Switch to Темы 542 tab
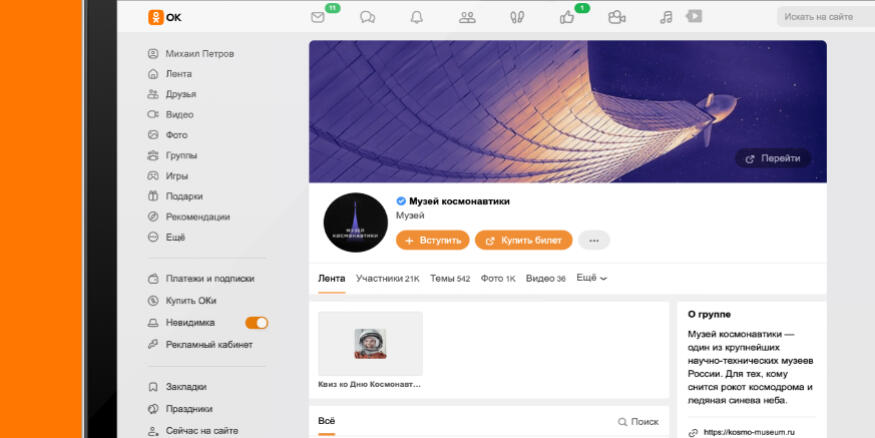Screen dimensions: 875x438 [x=450, y=278]
